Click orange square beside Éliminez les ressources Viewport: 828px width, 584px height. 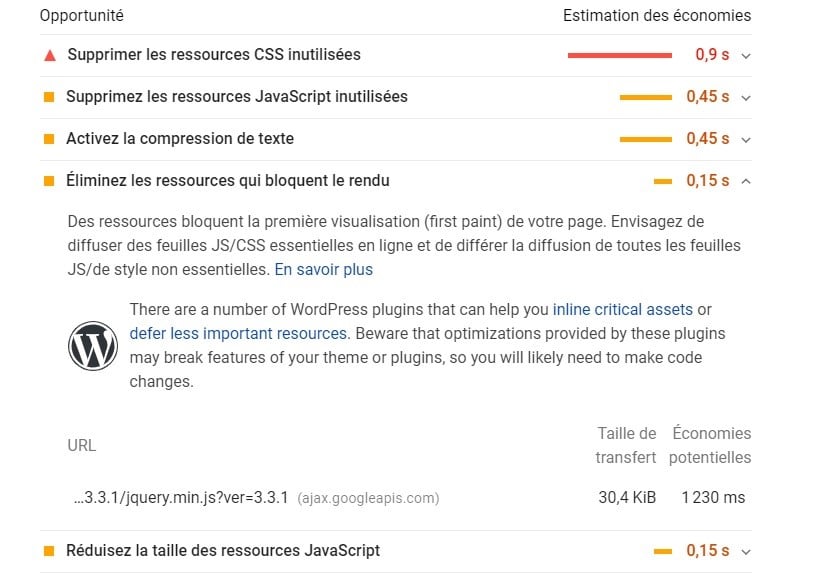[x=49, y=181]
